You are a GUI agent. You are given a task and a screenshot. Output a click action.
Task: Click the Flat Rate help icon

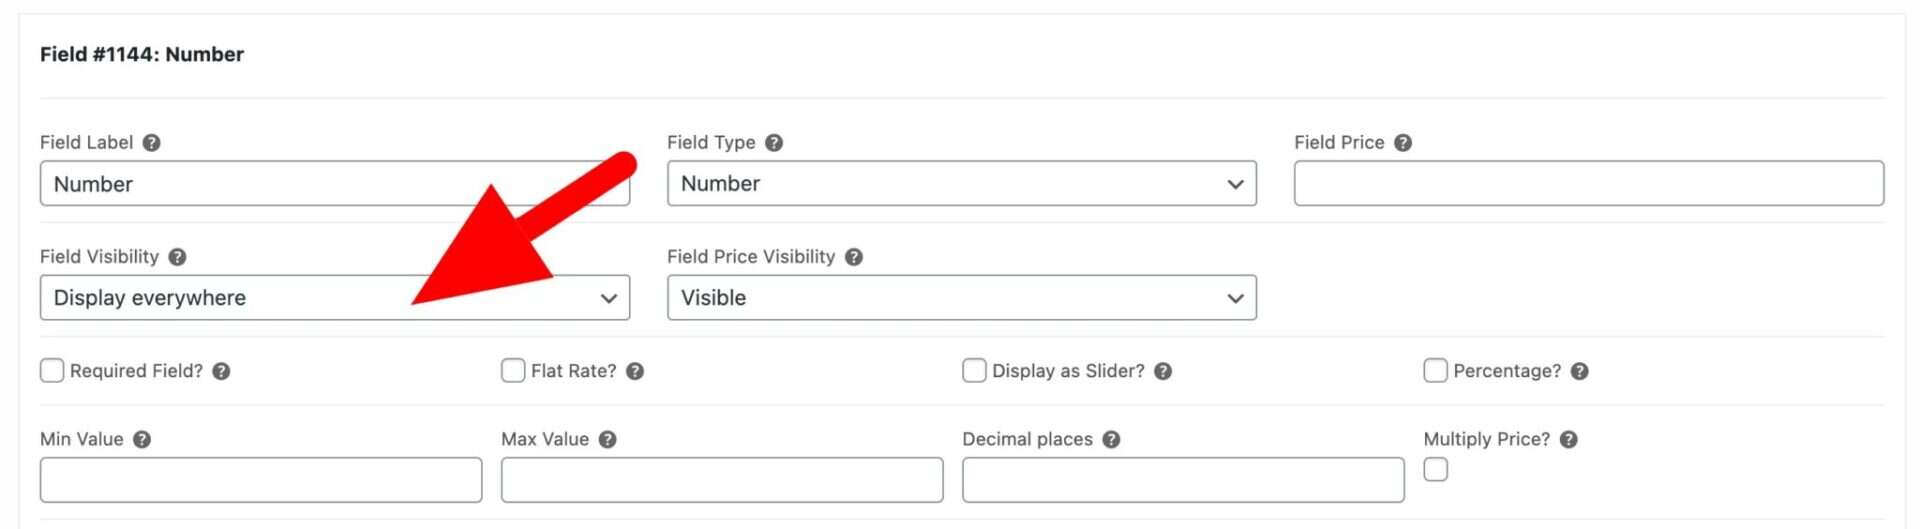[635, 371]
